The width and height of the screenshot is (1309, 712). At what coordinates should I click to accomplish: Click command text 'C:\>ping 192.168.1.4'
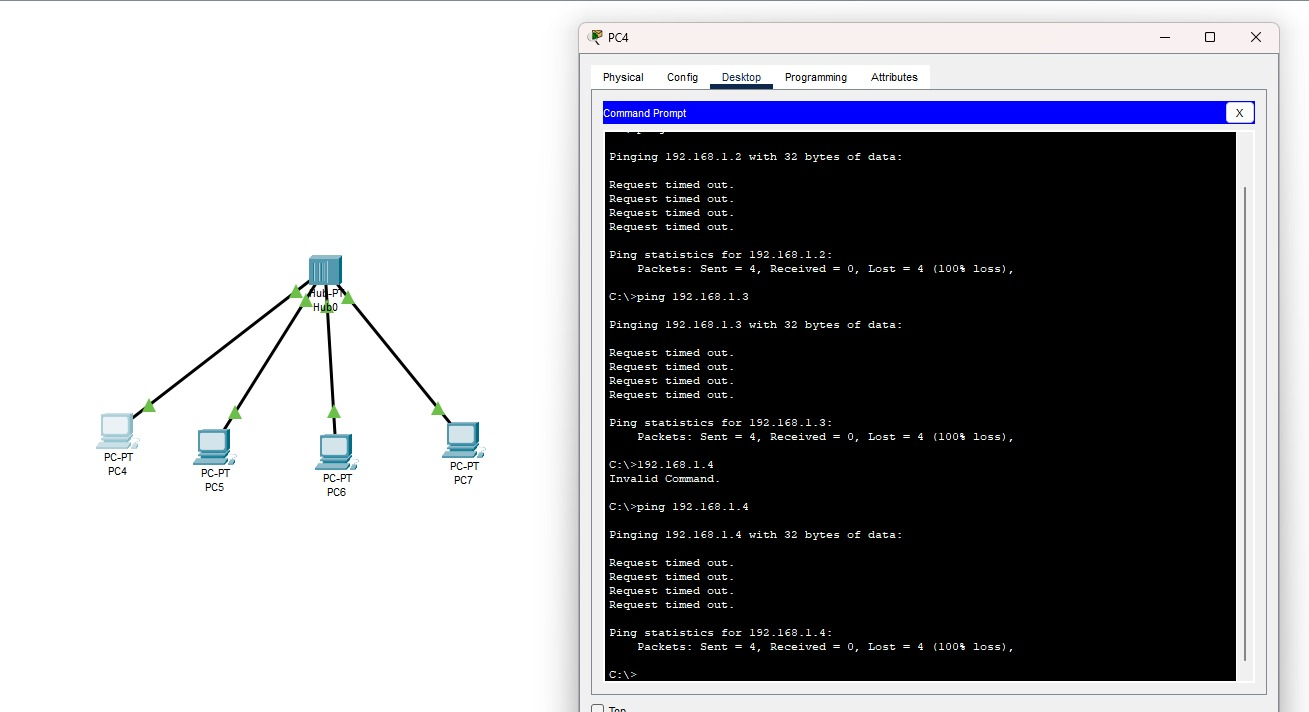click(x=678, y=507)
